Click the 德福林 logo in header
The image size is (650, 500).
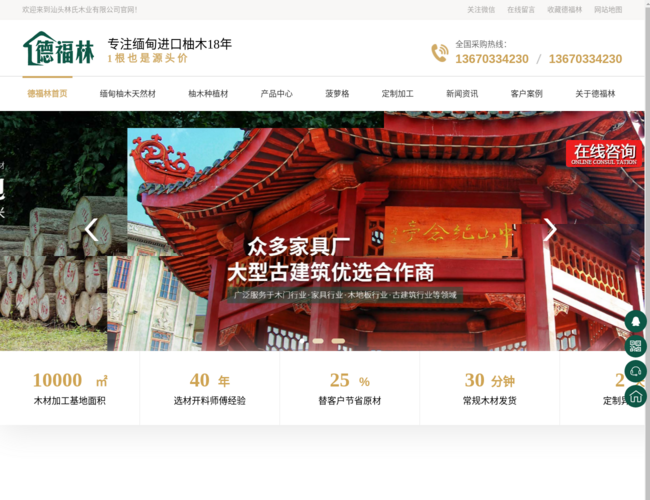(58, 48)
